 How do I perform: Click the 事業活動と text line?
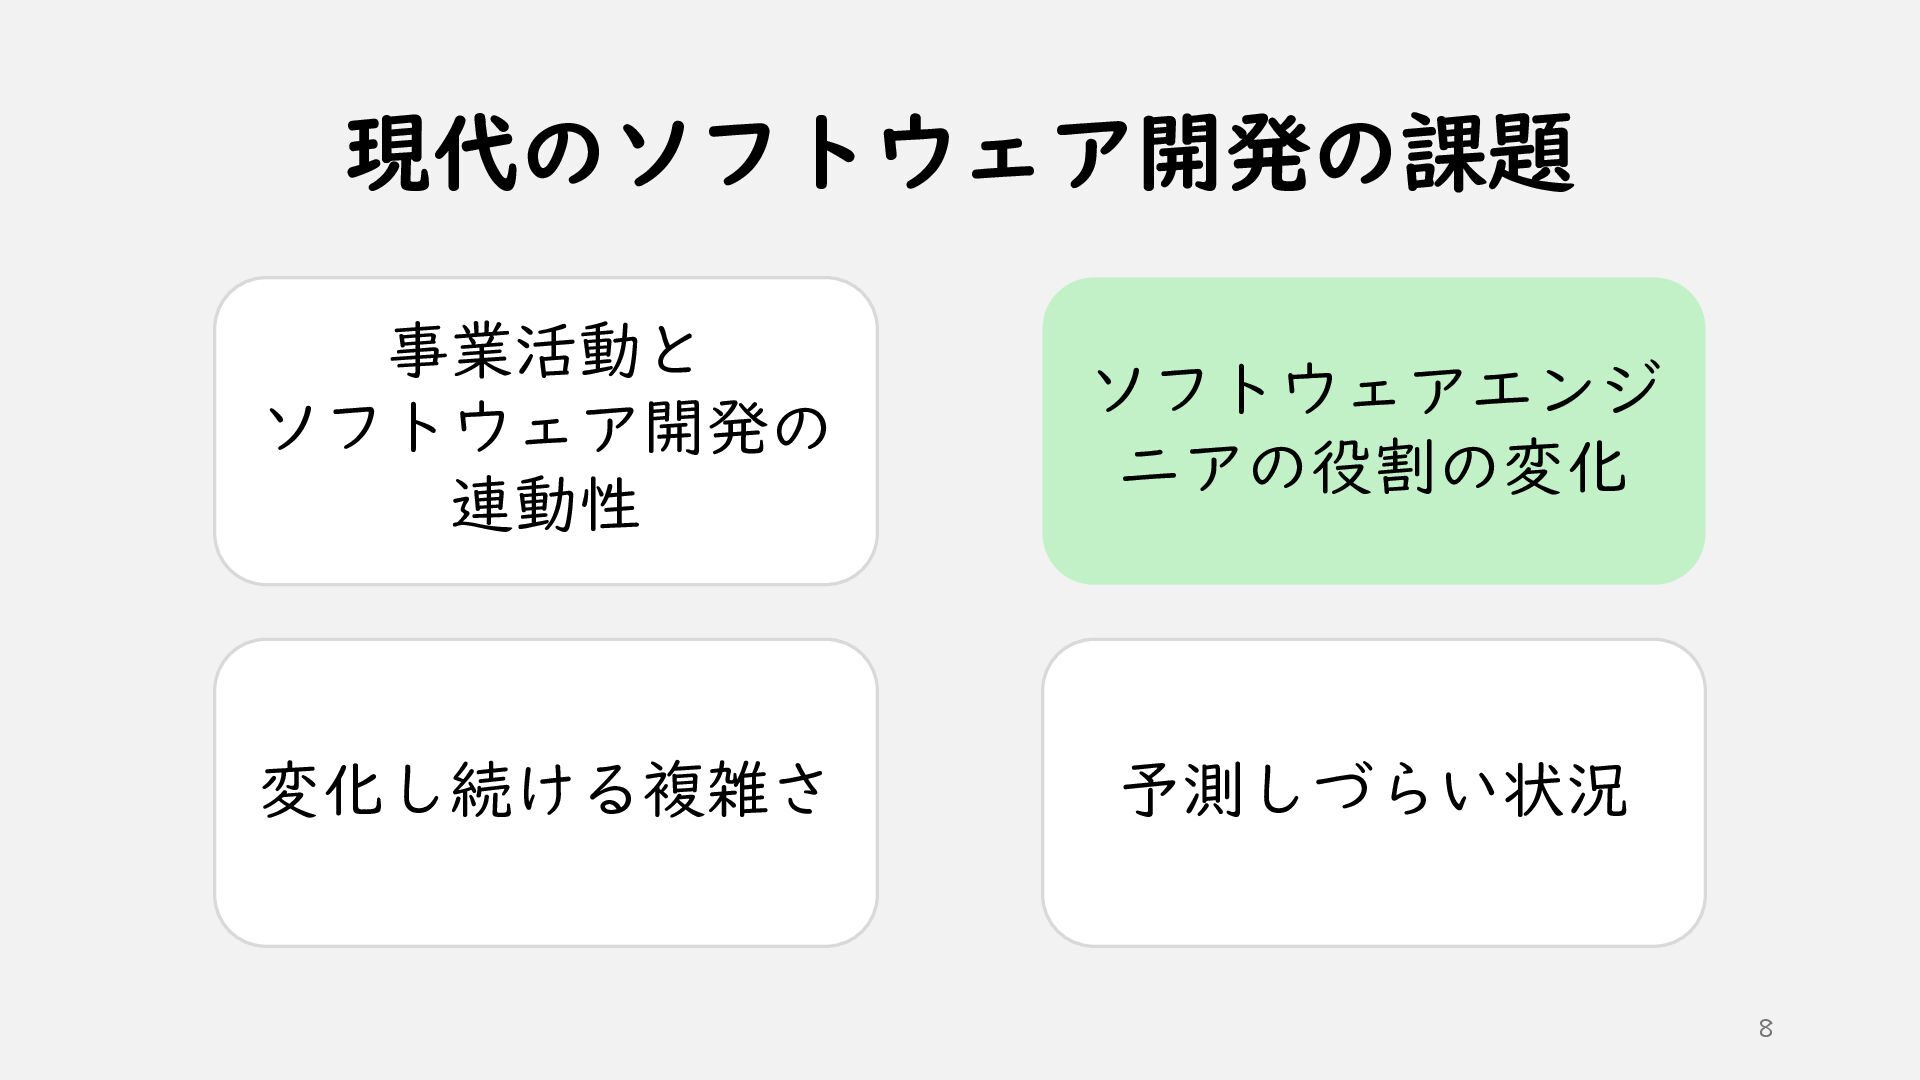coord(545,350)
